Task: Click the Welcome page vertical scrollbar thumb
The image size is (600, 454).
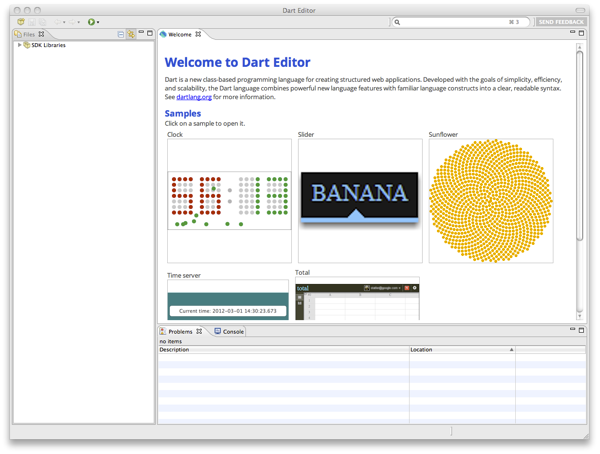Action: [580, 145]
